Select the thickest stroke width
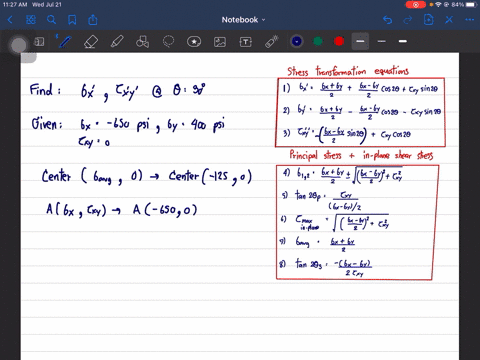The height and width of the screenshot is (360, 480). (x=403, y=41)
